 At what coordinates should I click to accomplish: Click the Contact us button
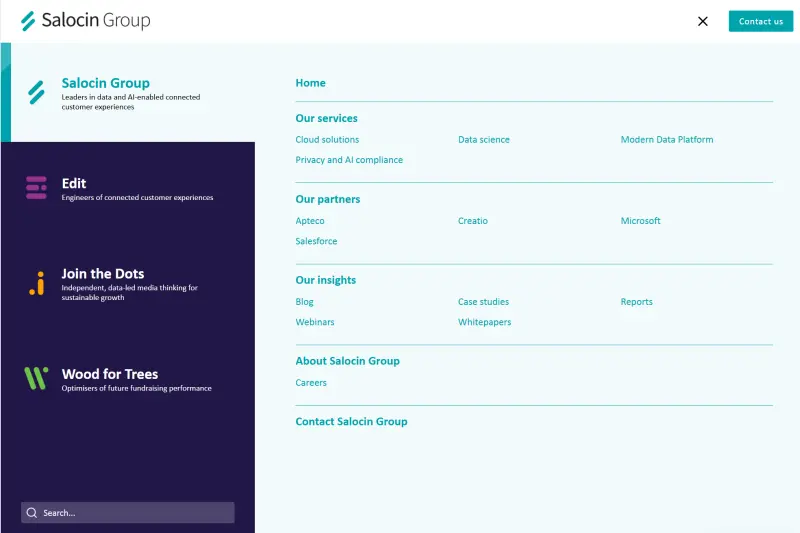(761, 21)
